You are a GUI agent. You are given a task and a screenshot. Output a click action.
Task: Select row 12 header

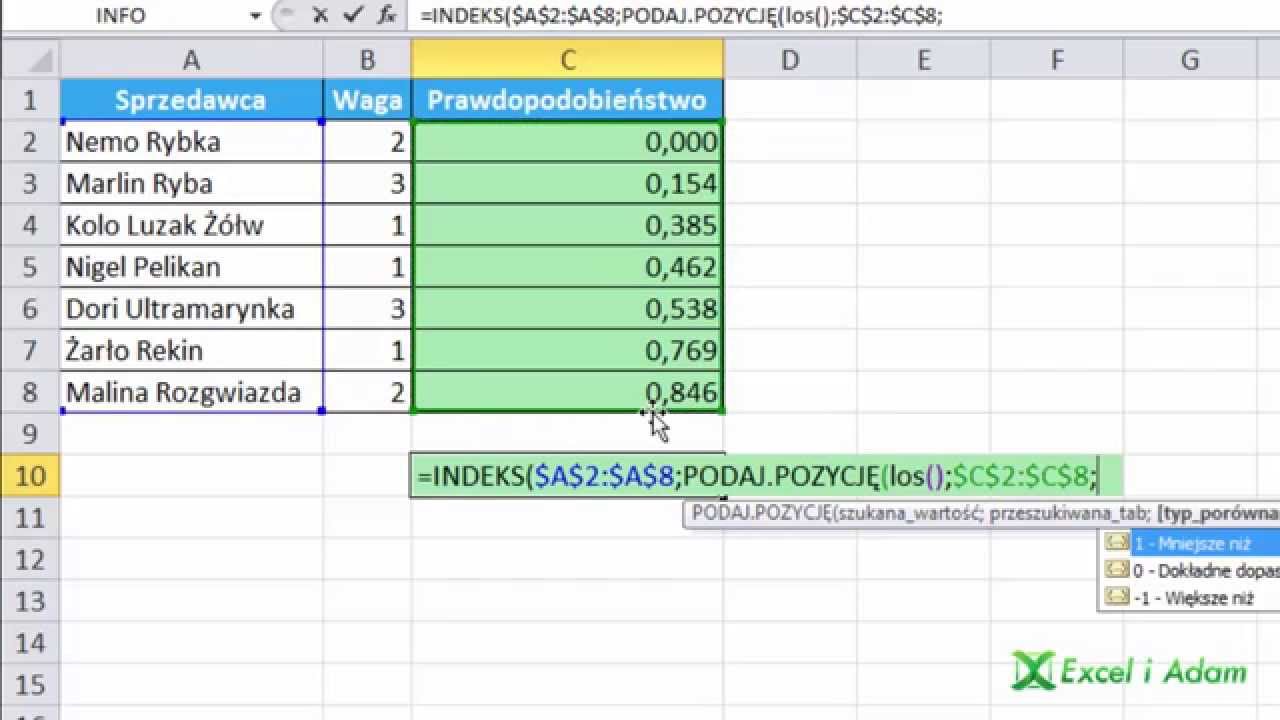click(30, 559)
